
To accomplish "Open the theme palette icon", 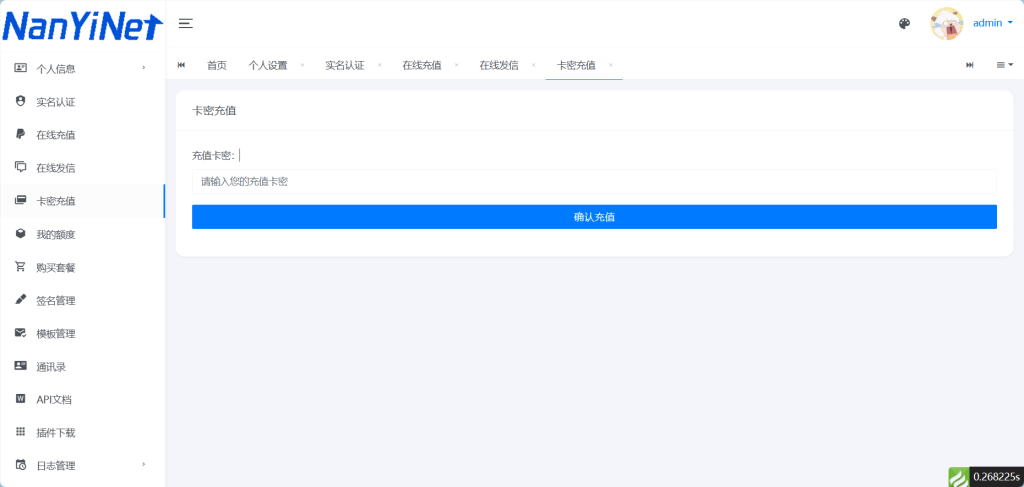I will (x=904, y=24).
